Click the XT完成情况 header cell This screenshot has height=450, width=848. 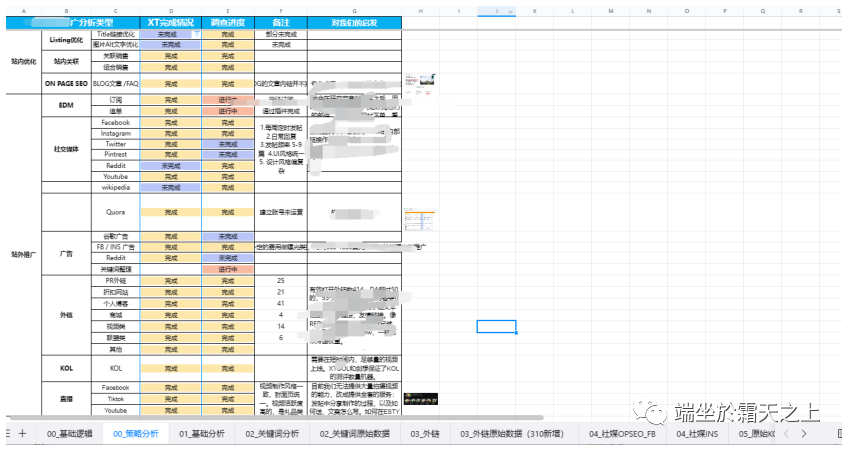point(170,22)
